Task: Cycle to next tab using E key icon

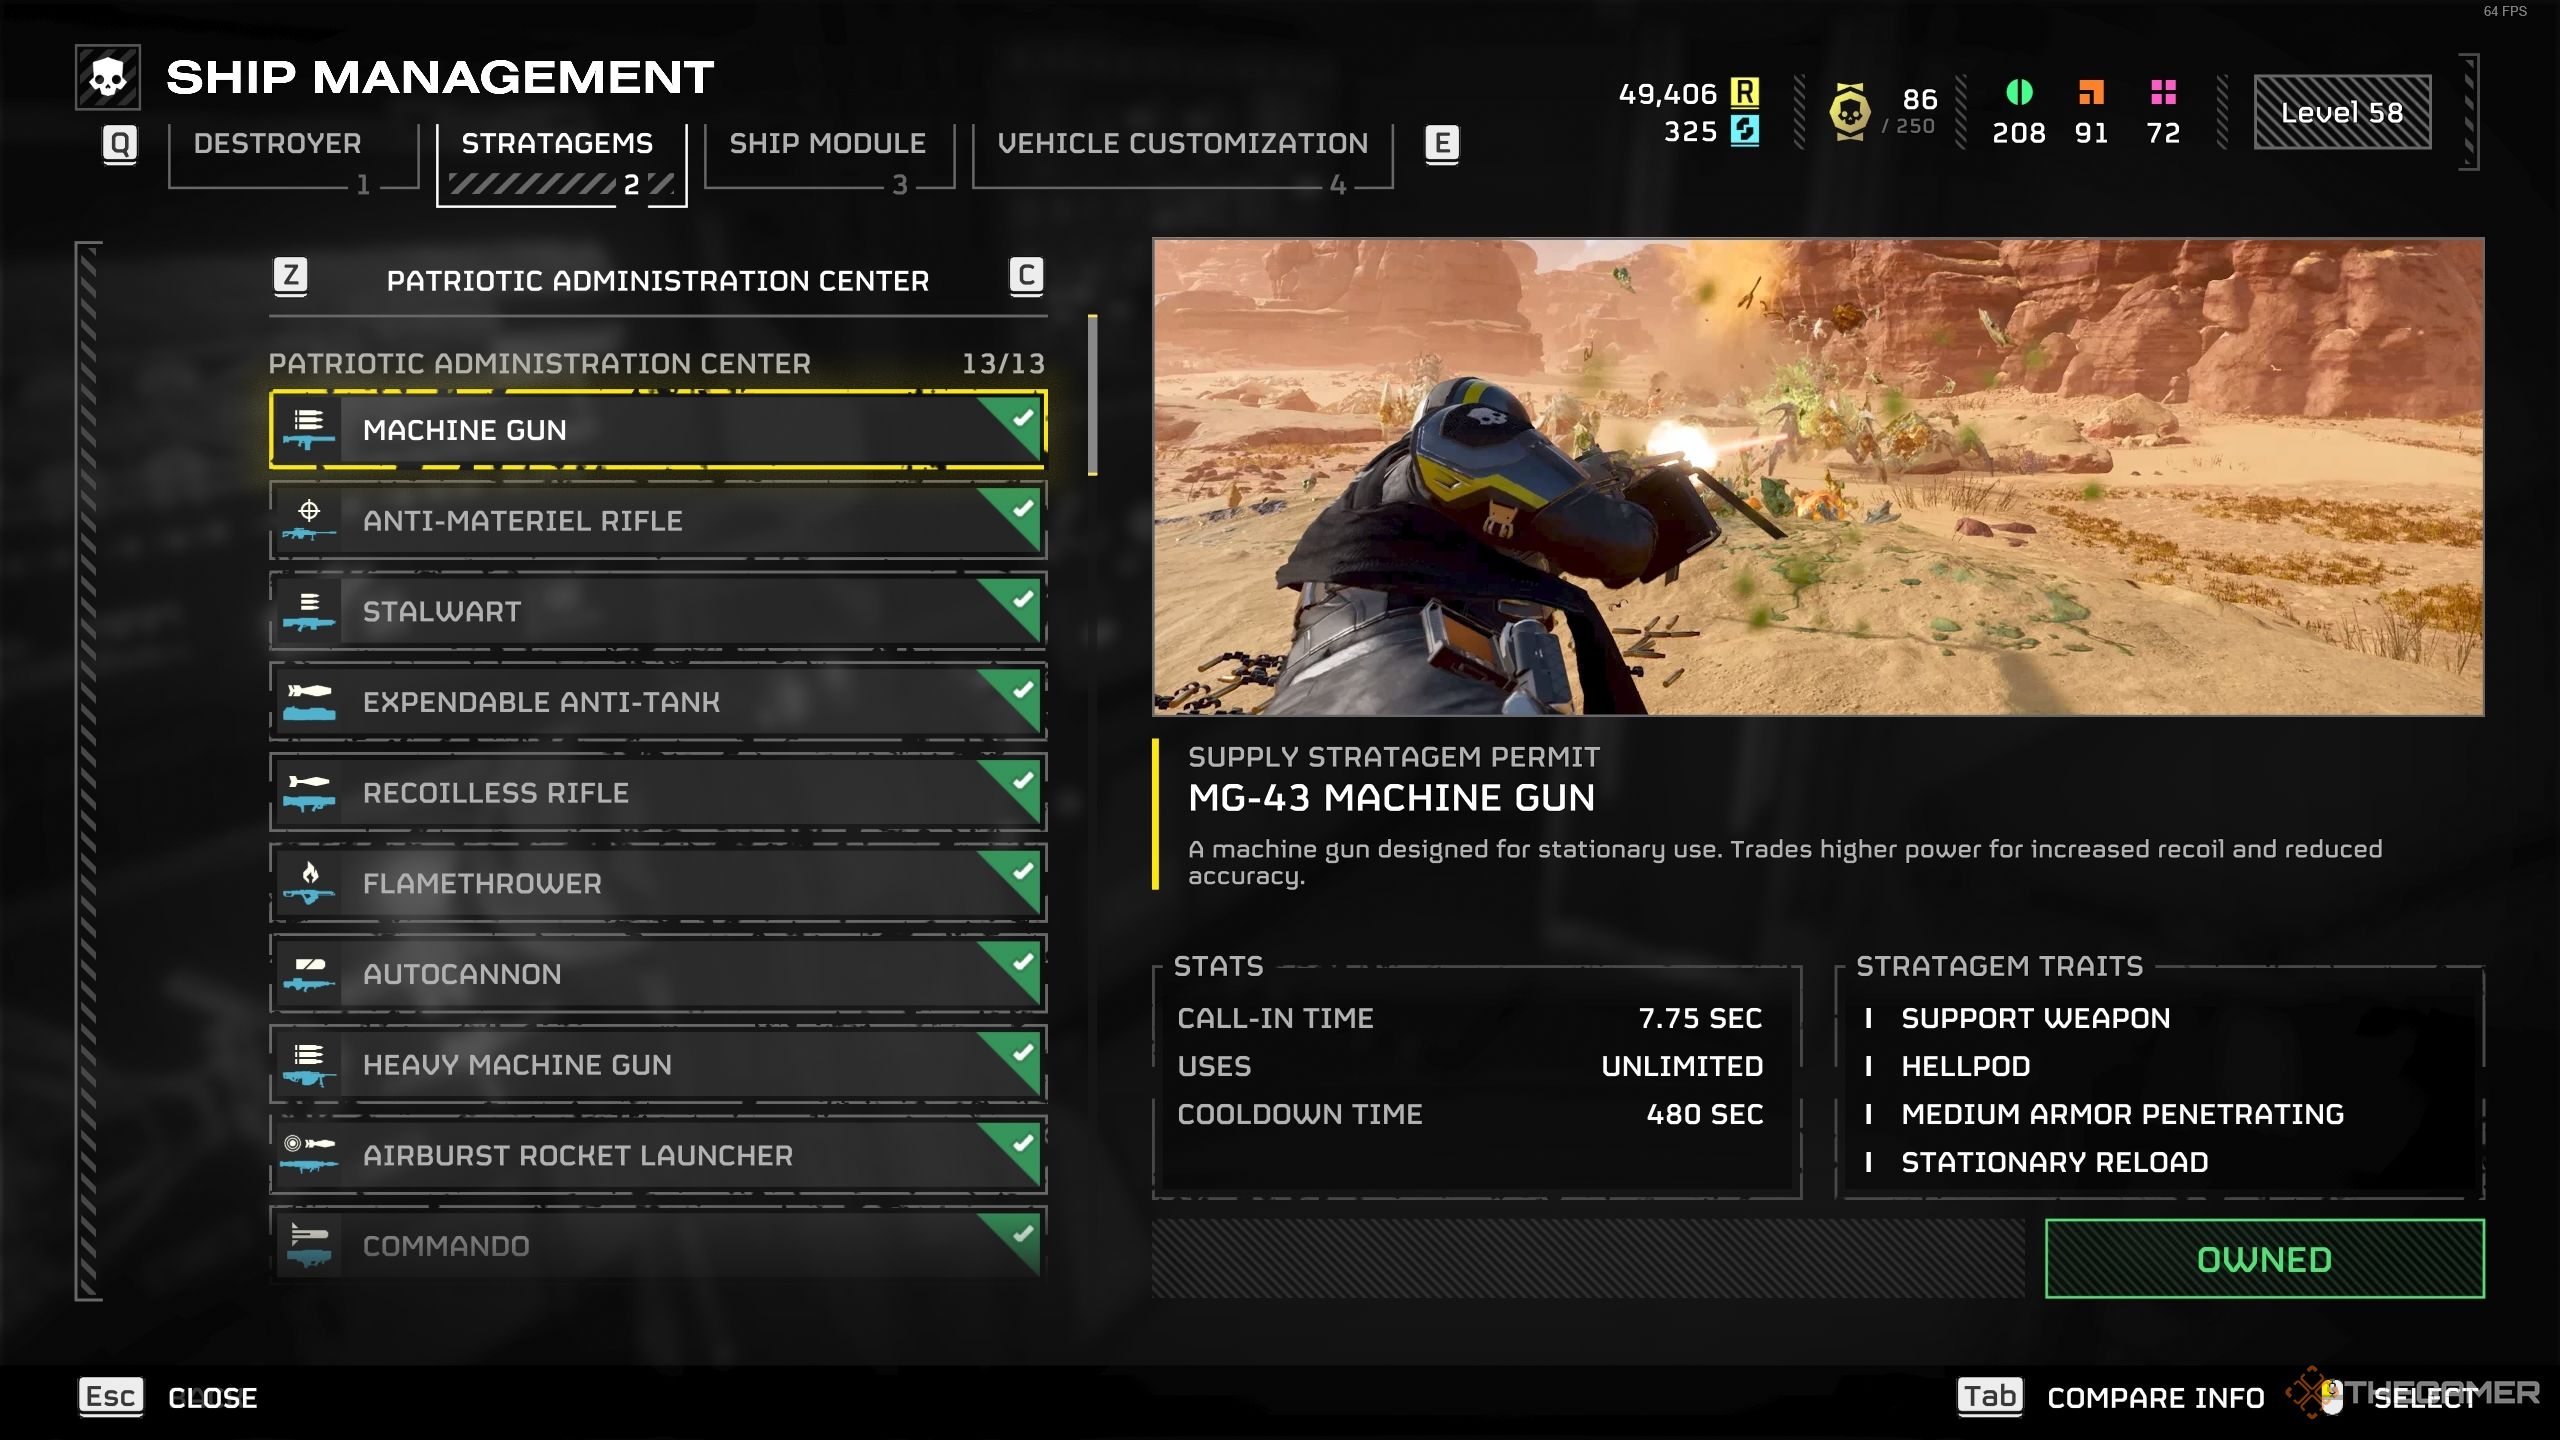Action: click(1442, 144)
